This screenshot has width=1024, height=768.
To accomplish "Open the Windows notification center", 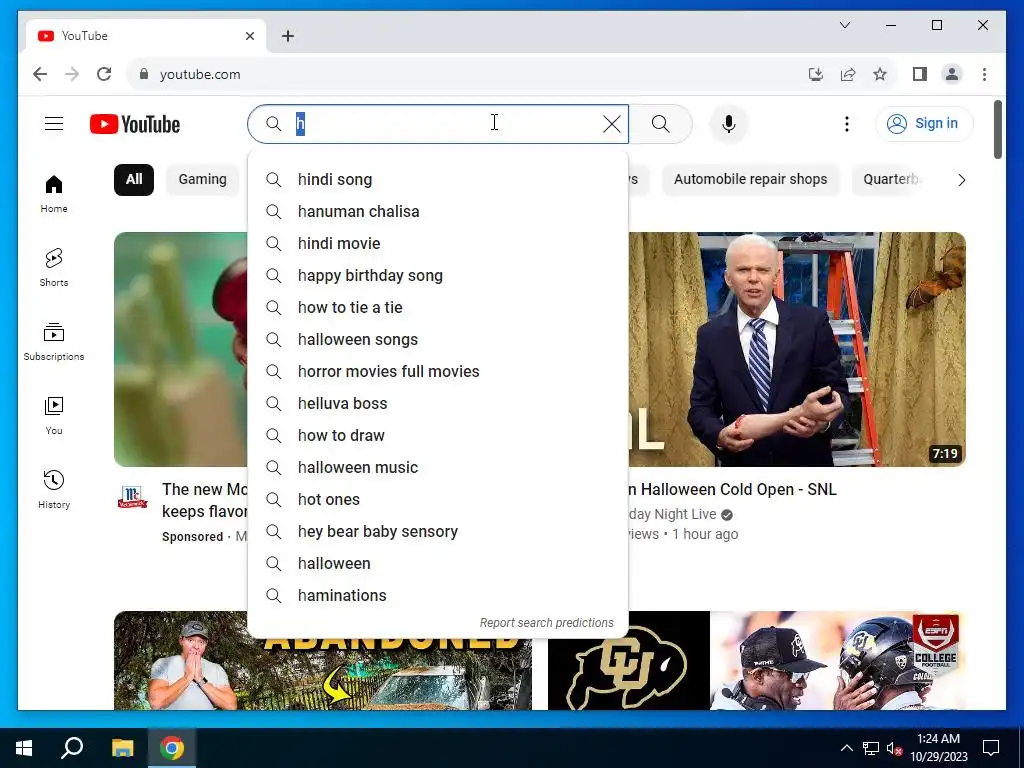I will tap(991, 748).
